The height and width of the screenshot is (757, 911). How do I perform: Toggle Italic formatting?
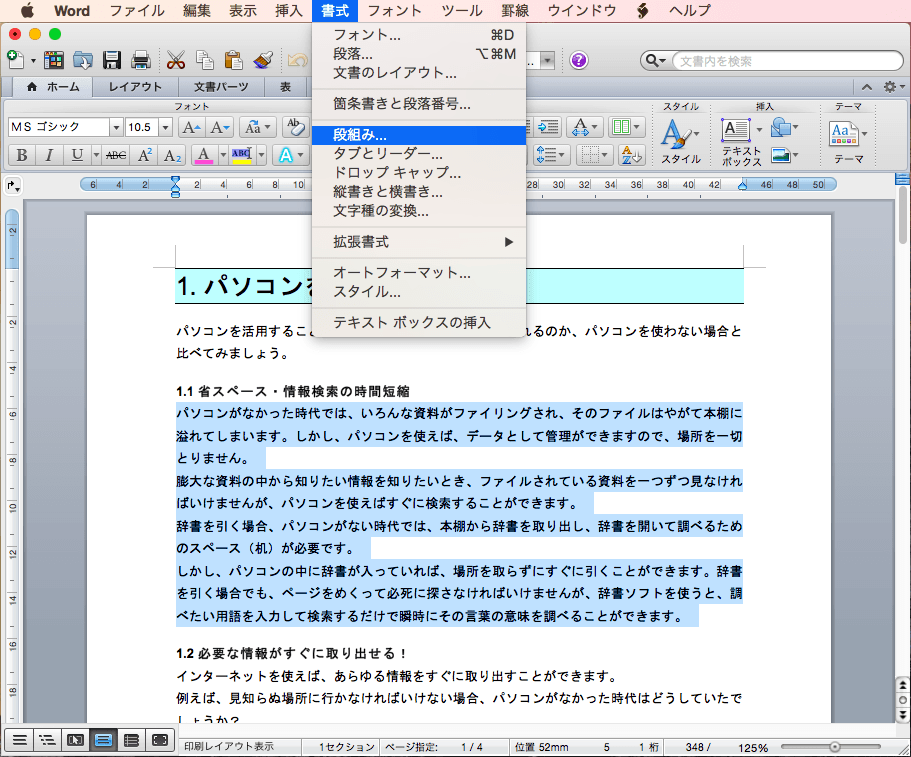(x=49, y=155)
